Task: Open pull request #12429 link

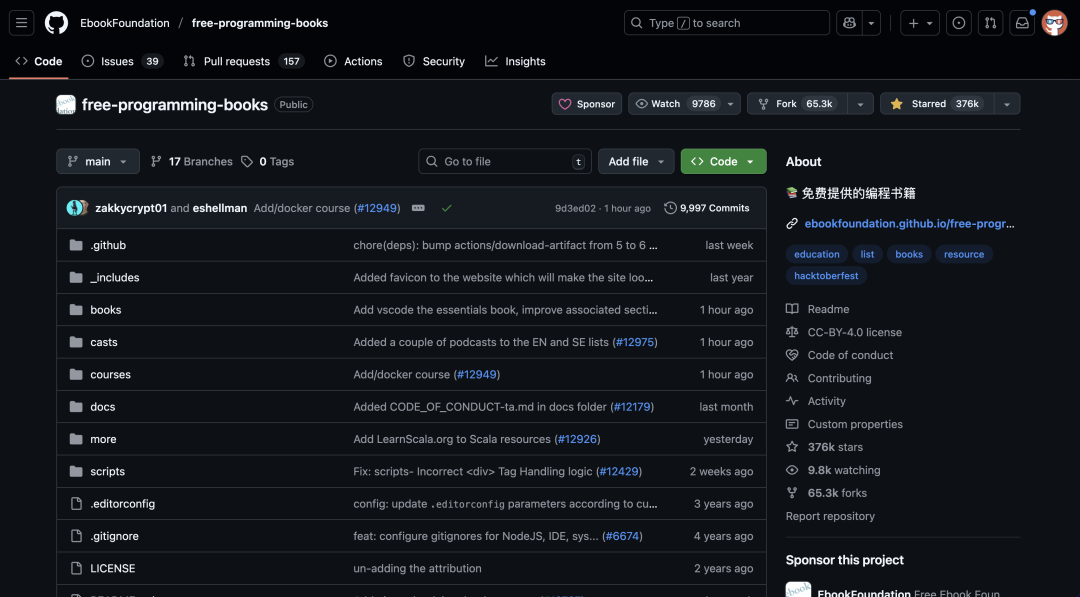Action: 619,472
